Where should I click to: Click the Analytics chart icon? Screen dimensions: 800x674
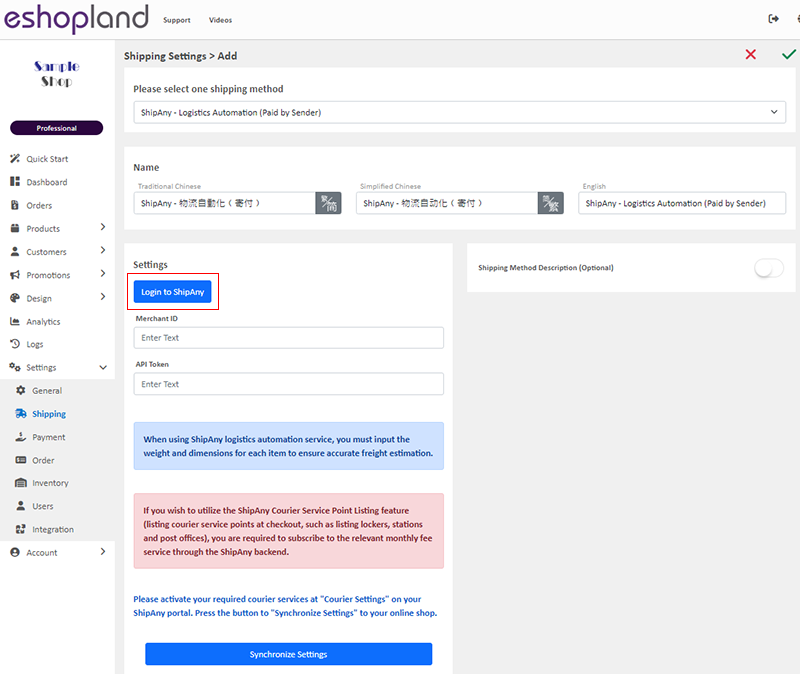click(x=15, y=321)
